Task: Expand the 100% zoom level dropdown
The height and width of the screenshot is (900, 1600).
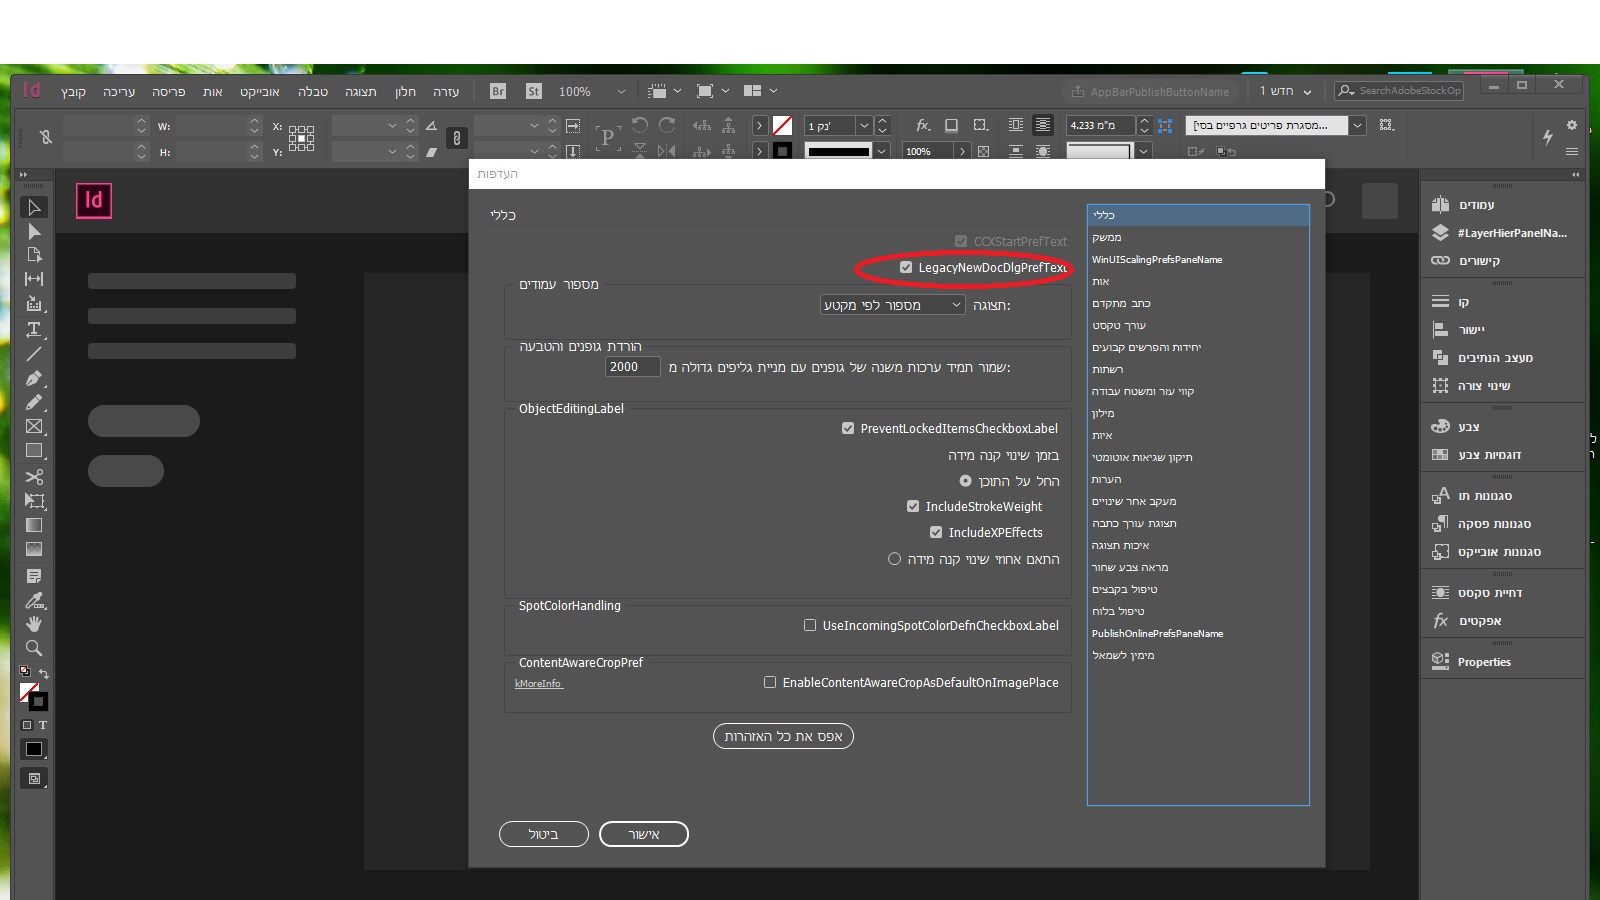Action: 620,91
